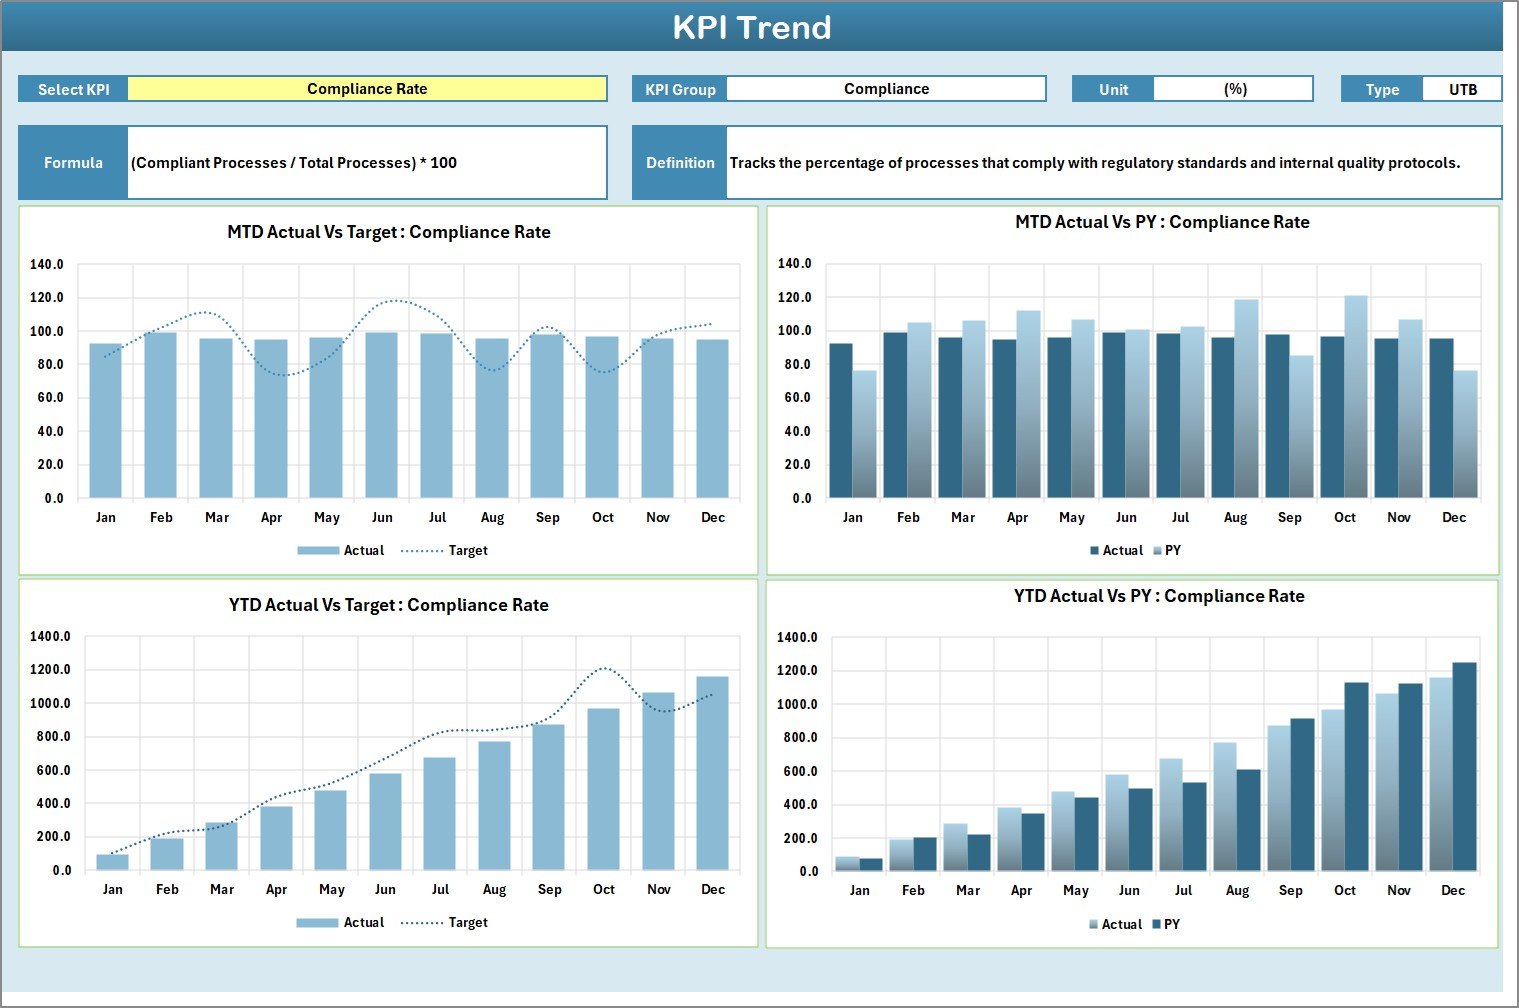Screen dimensions: 1519x1008
Task: Click the Select KPI label cell
Action: click(73, 89)
